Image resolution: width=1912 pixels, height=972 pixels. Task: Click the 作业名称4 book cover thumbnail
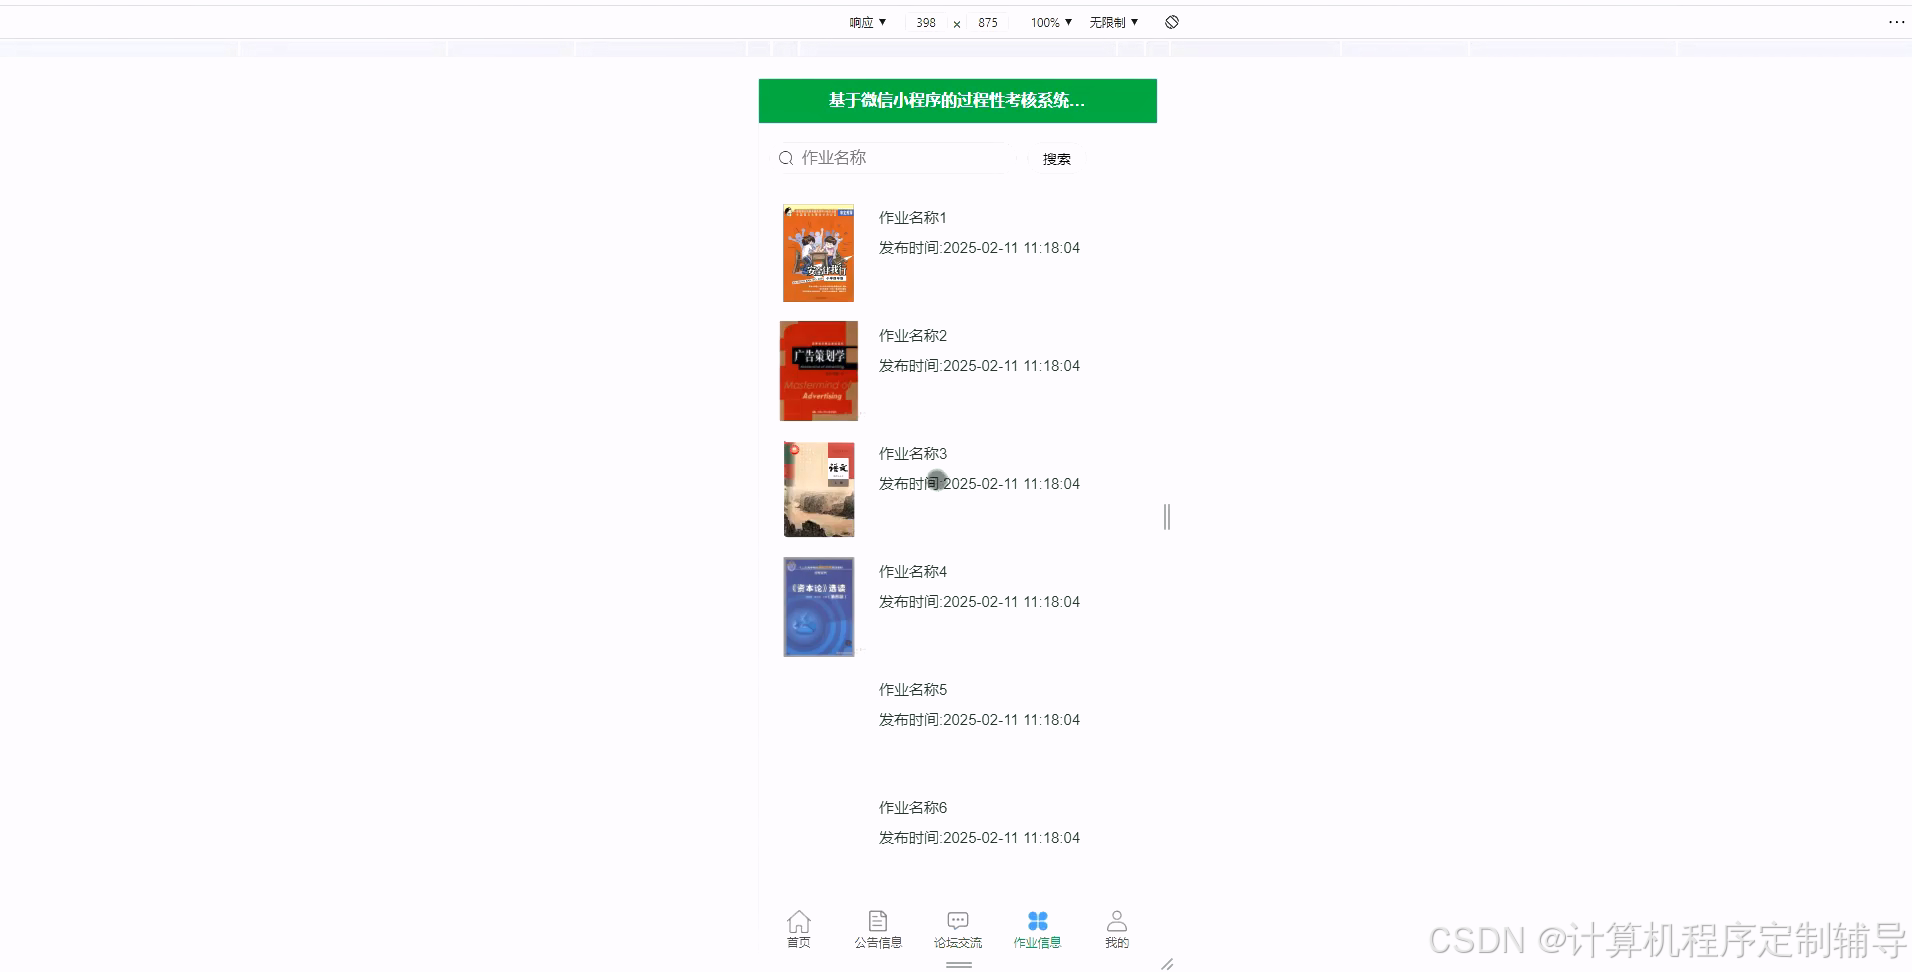pos(818,606)
